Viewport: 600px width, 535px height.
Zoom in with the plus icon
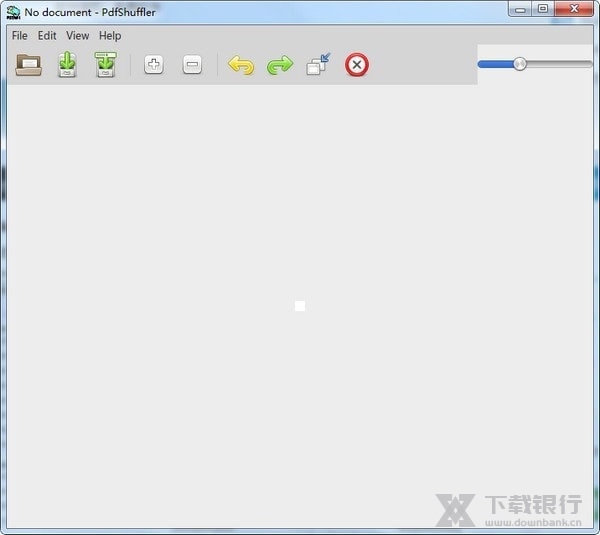point(154,64)
